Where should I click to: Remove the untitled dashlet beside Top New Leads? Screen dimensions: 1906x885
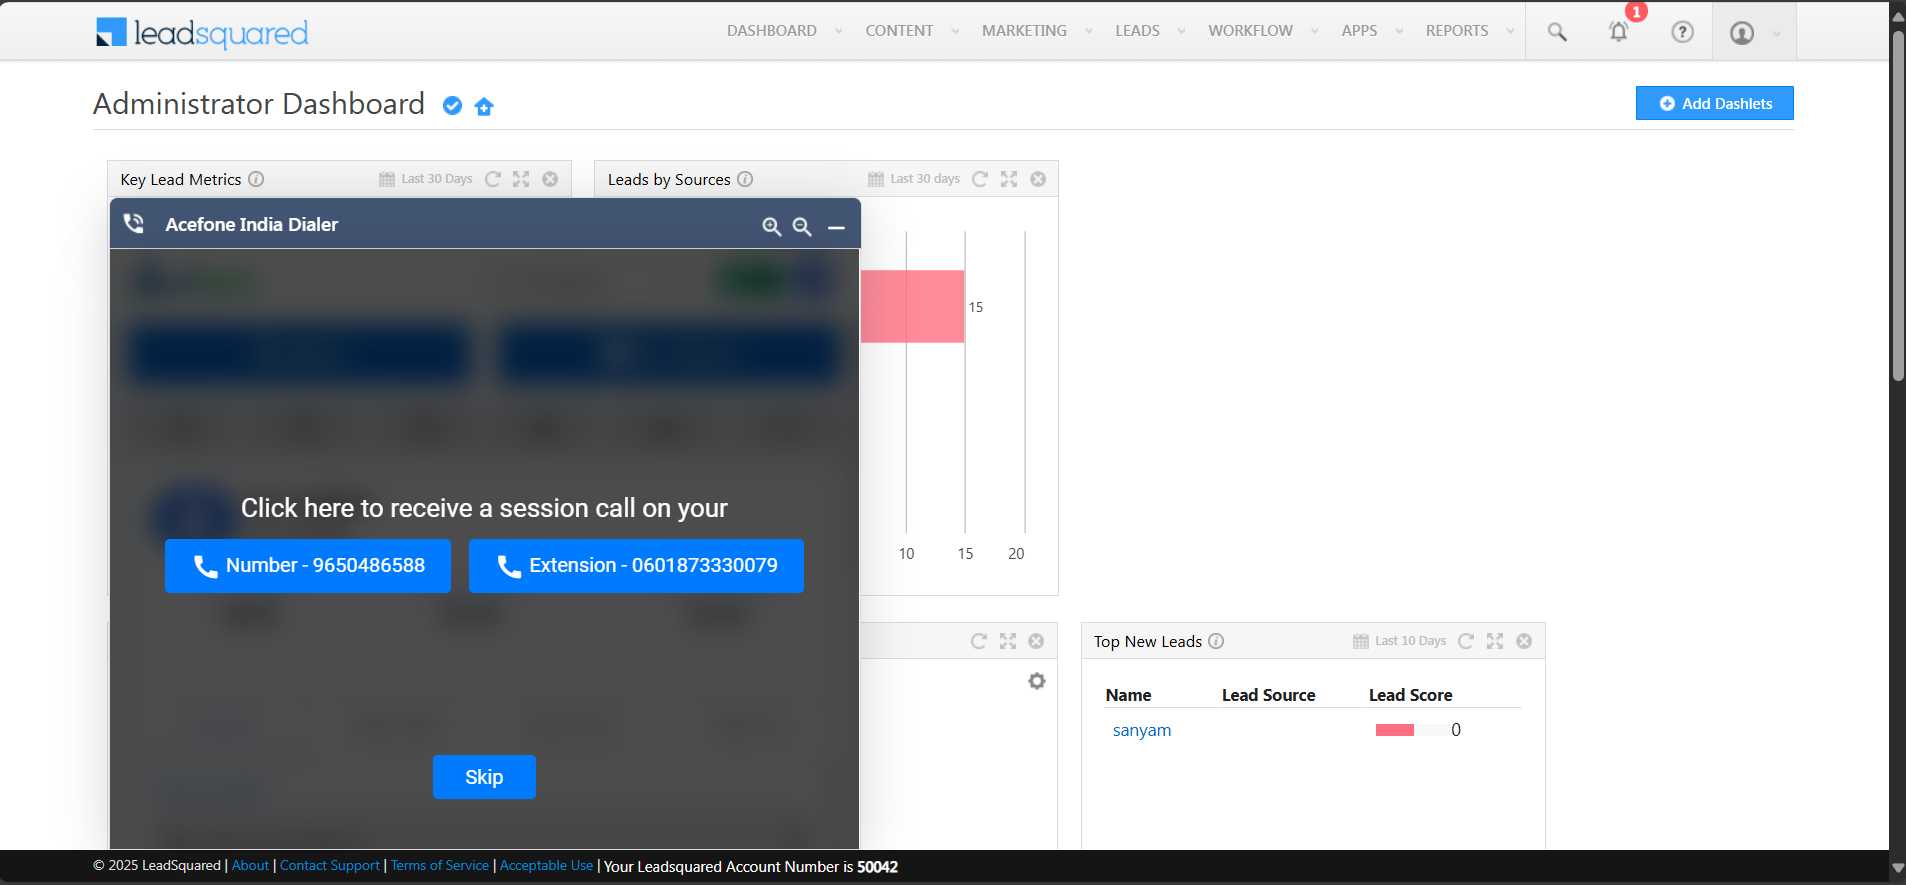(1036, 641)
